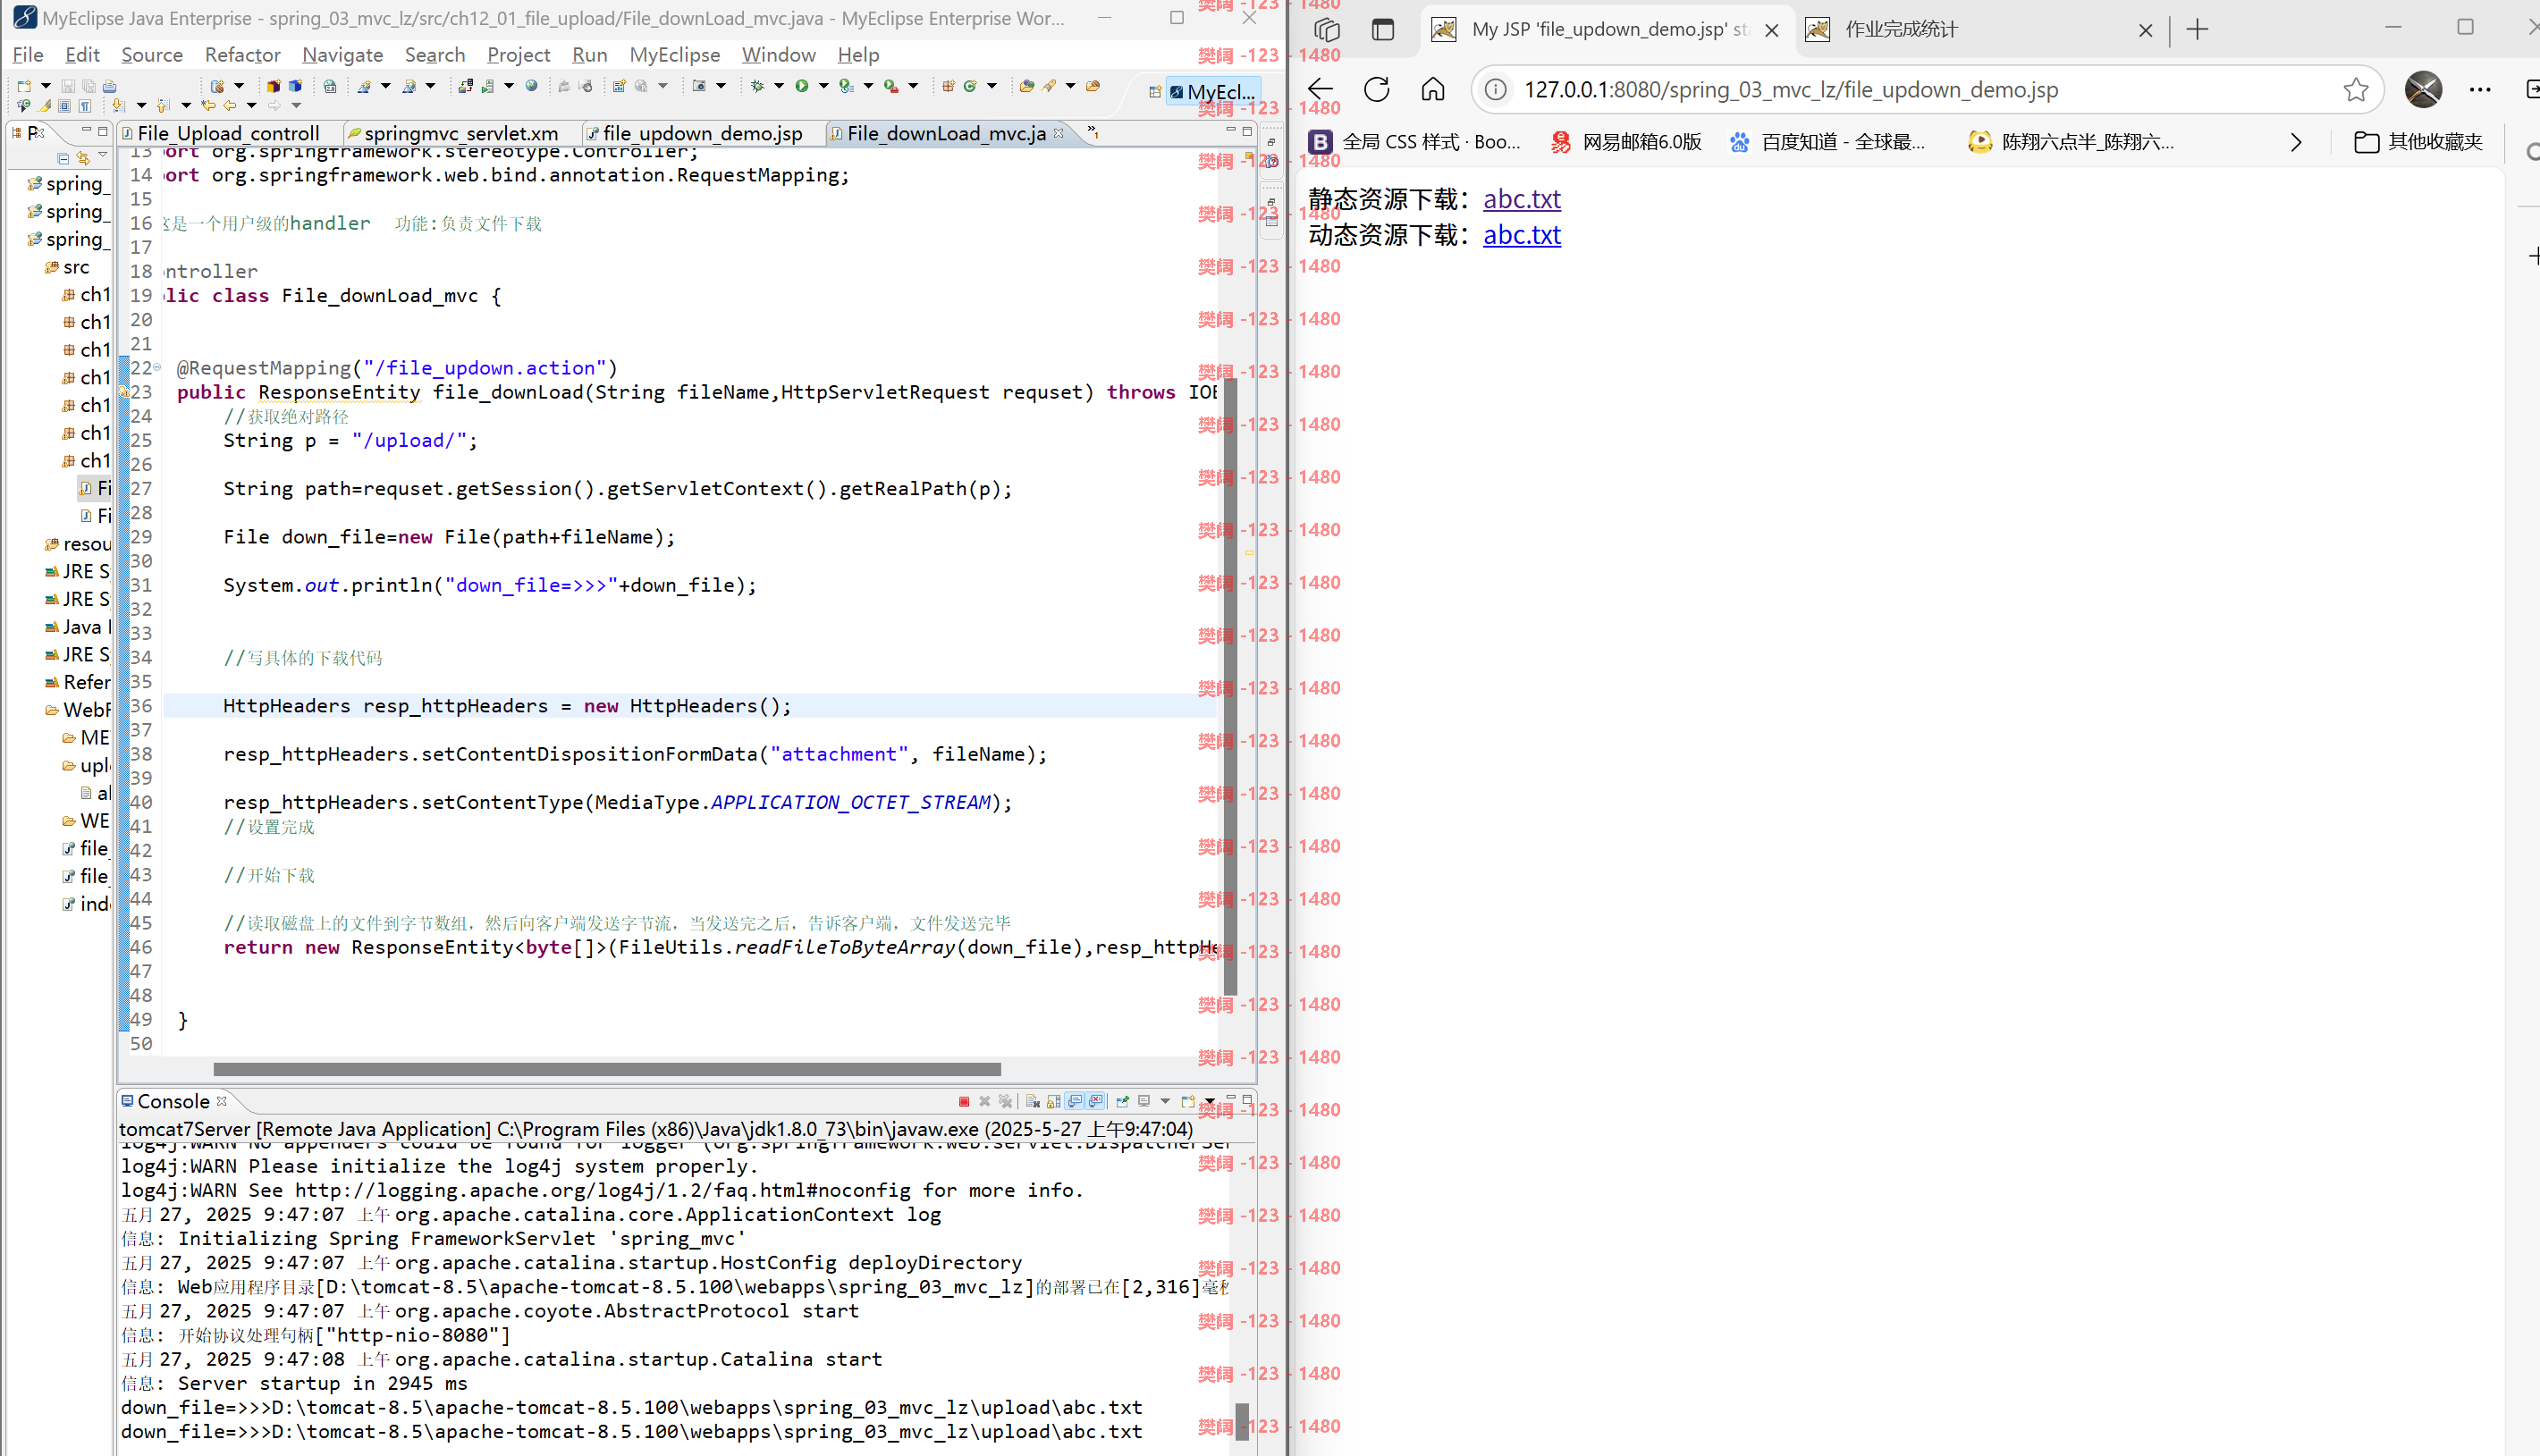Open the MyEclipse menu

[675, 55]
